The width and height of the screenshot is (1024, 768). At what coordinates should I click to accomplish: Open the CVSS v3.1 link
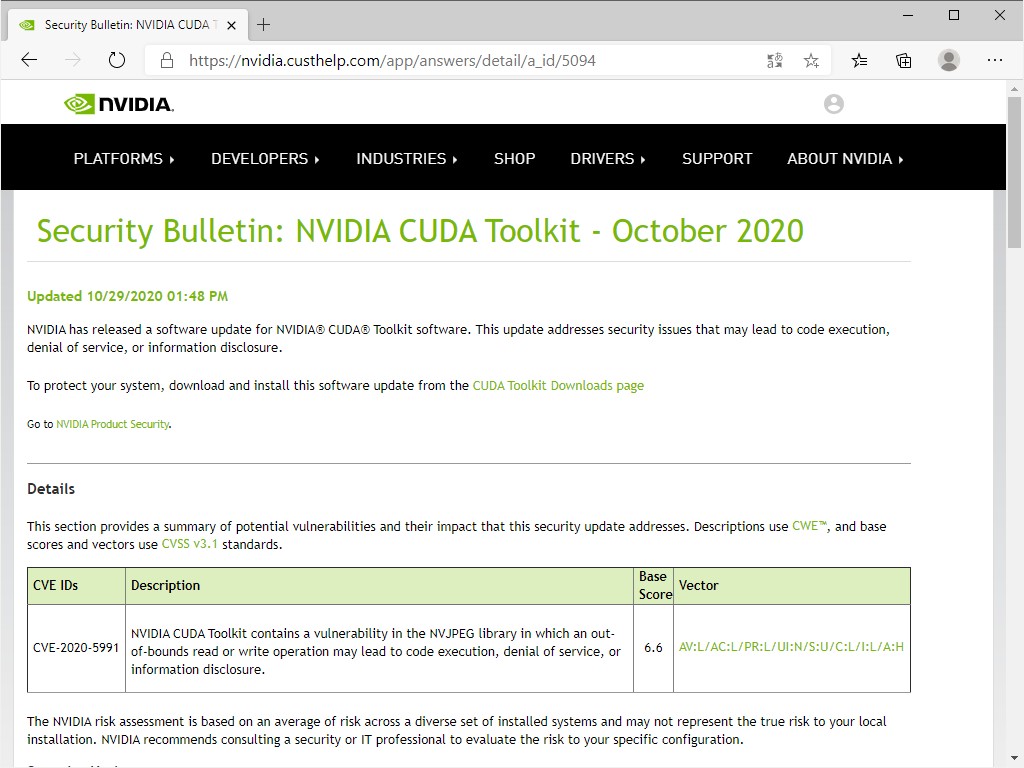point(189,544)
